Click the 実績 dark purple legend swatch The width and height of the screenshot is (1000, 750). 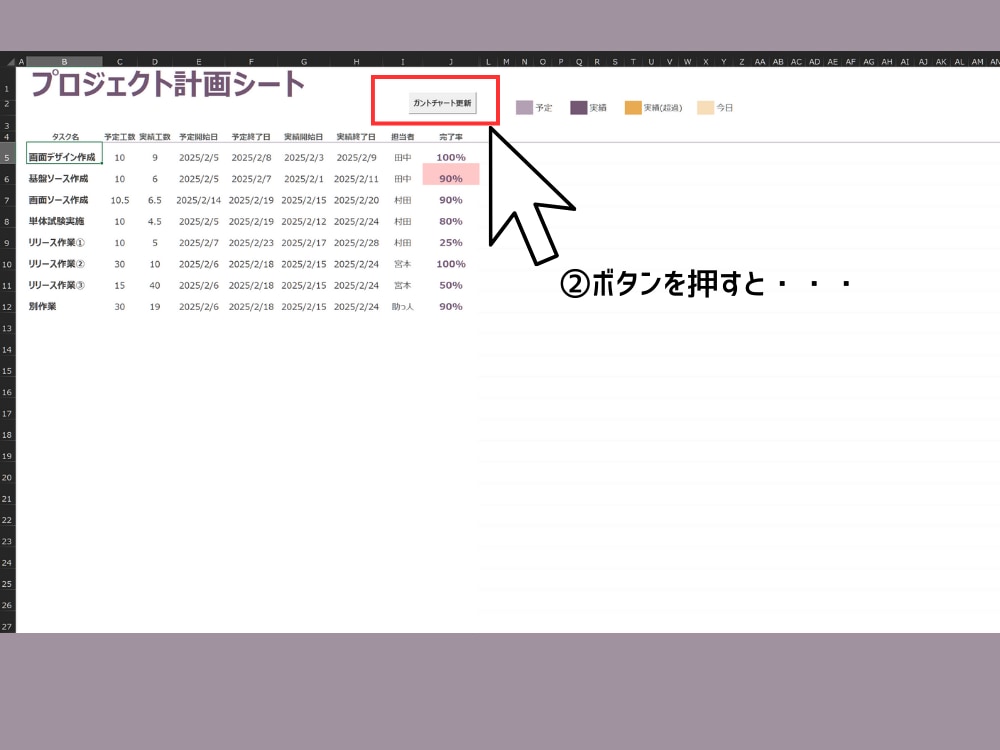(x=578, y=108)
